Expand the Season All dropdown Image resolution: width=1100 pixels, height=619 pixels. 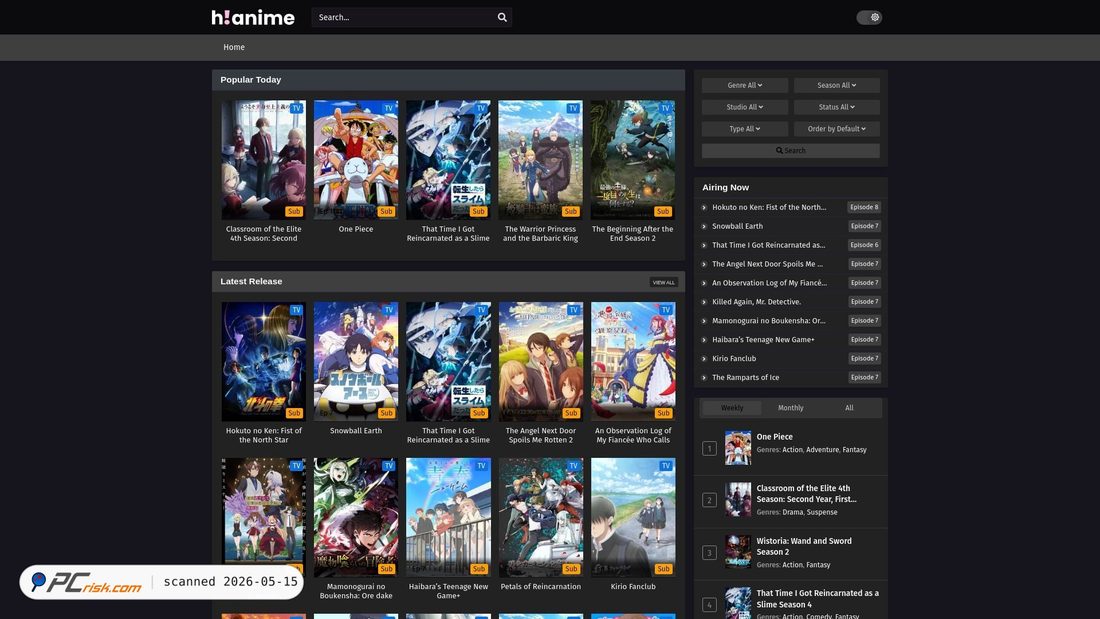pos(836,85)
